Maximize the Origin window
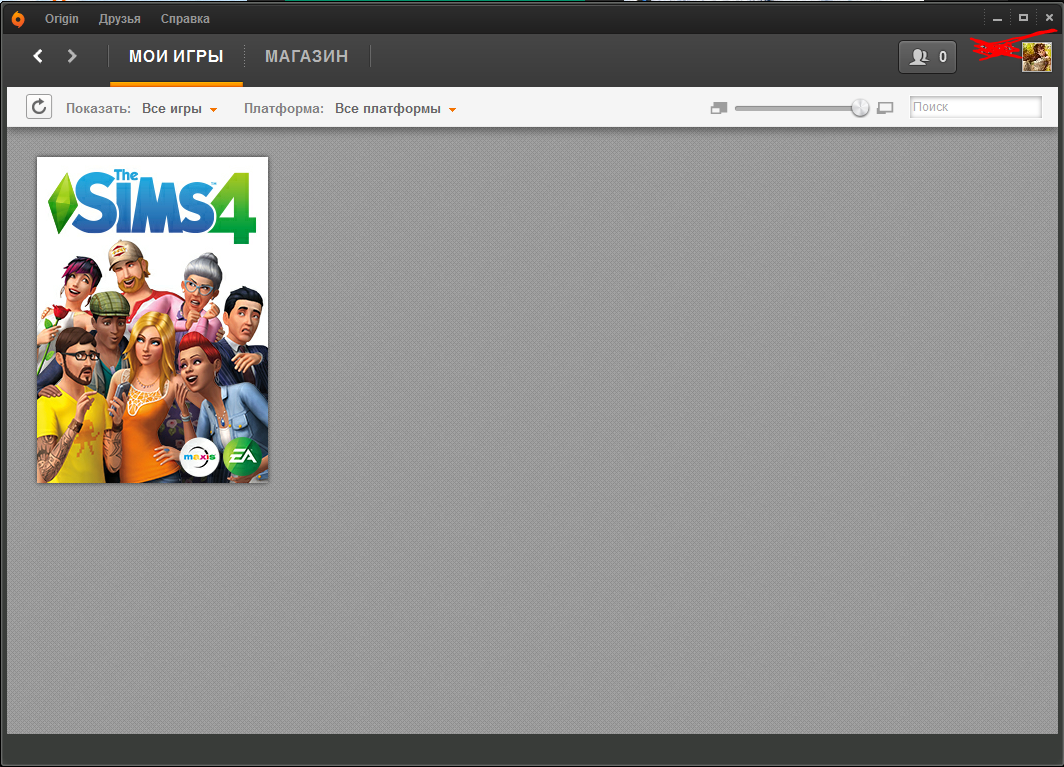 [1023, 18]
